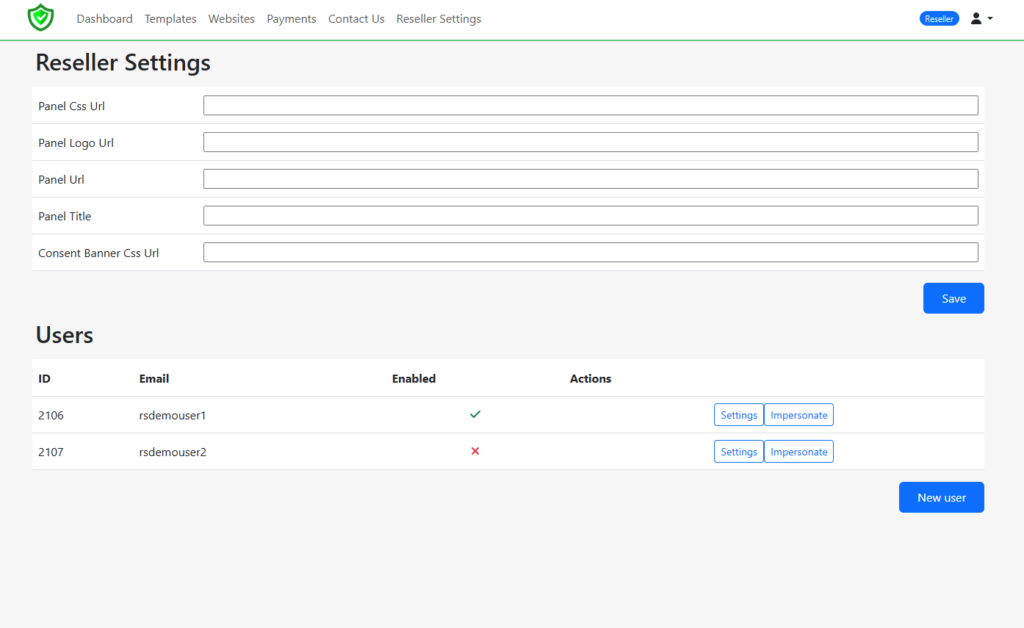Select the email cell rsdemouser2

click(x=172, y=452)
